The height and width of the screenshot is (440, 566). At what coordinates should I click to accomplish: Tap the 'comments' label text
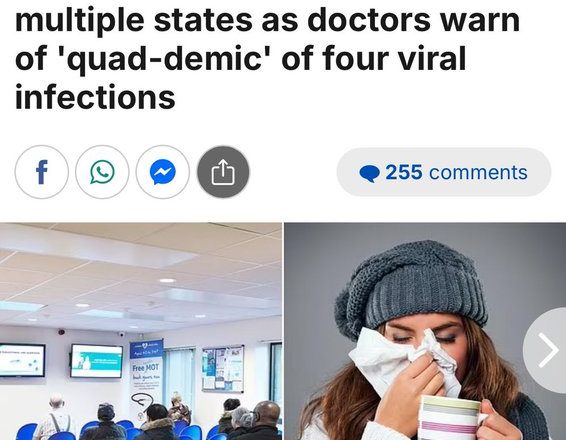click(x=478, y=172)
